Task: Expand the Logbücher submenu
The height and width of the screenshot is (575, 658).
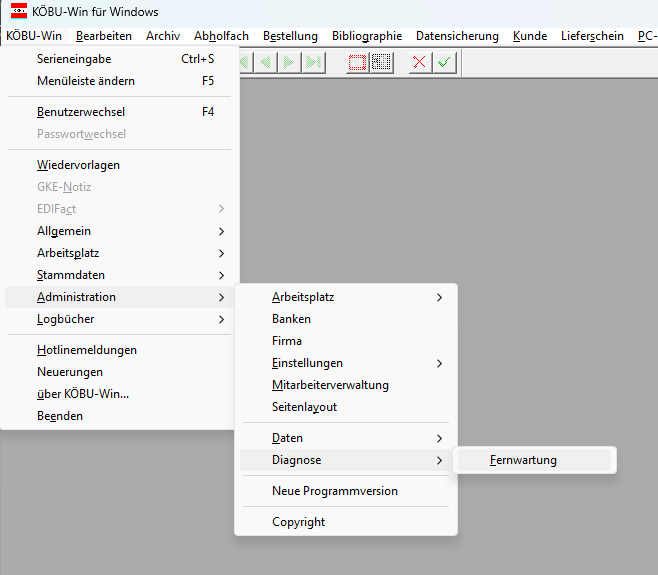Action: click(x=120, y=319)
